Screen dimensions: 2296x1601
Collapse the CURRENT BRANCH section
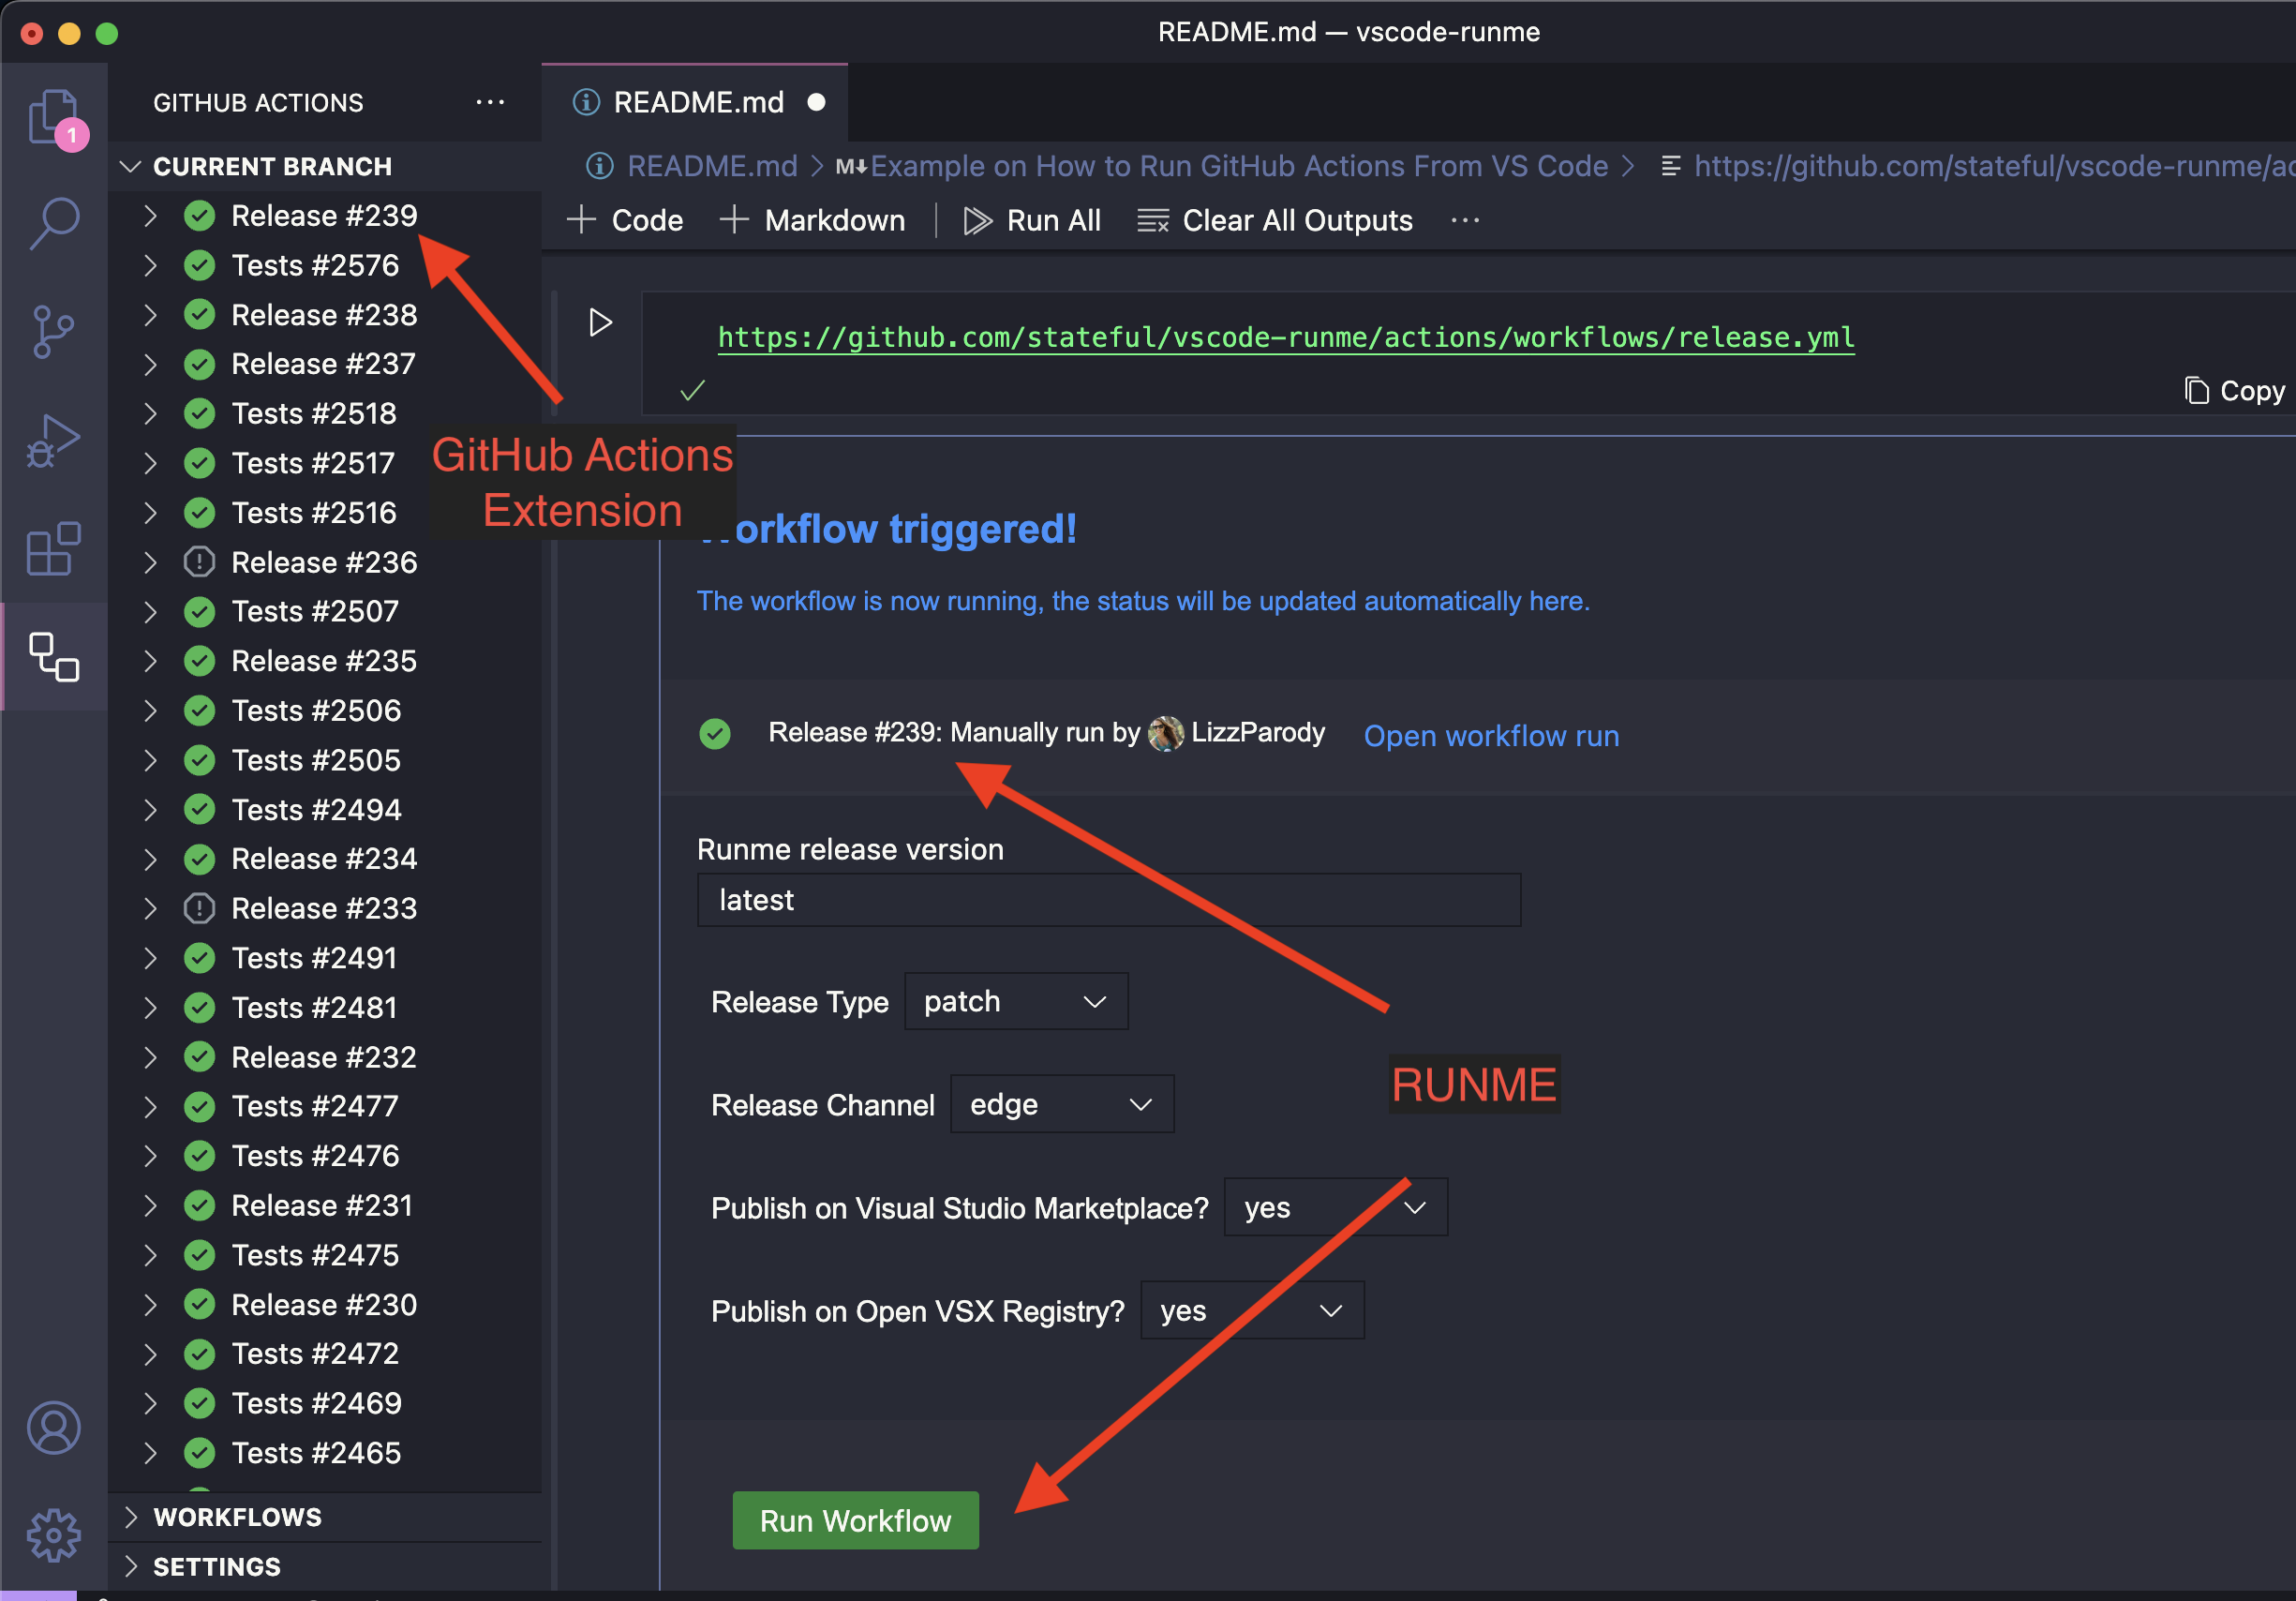pos(325,166)
